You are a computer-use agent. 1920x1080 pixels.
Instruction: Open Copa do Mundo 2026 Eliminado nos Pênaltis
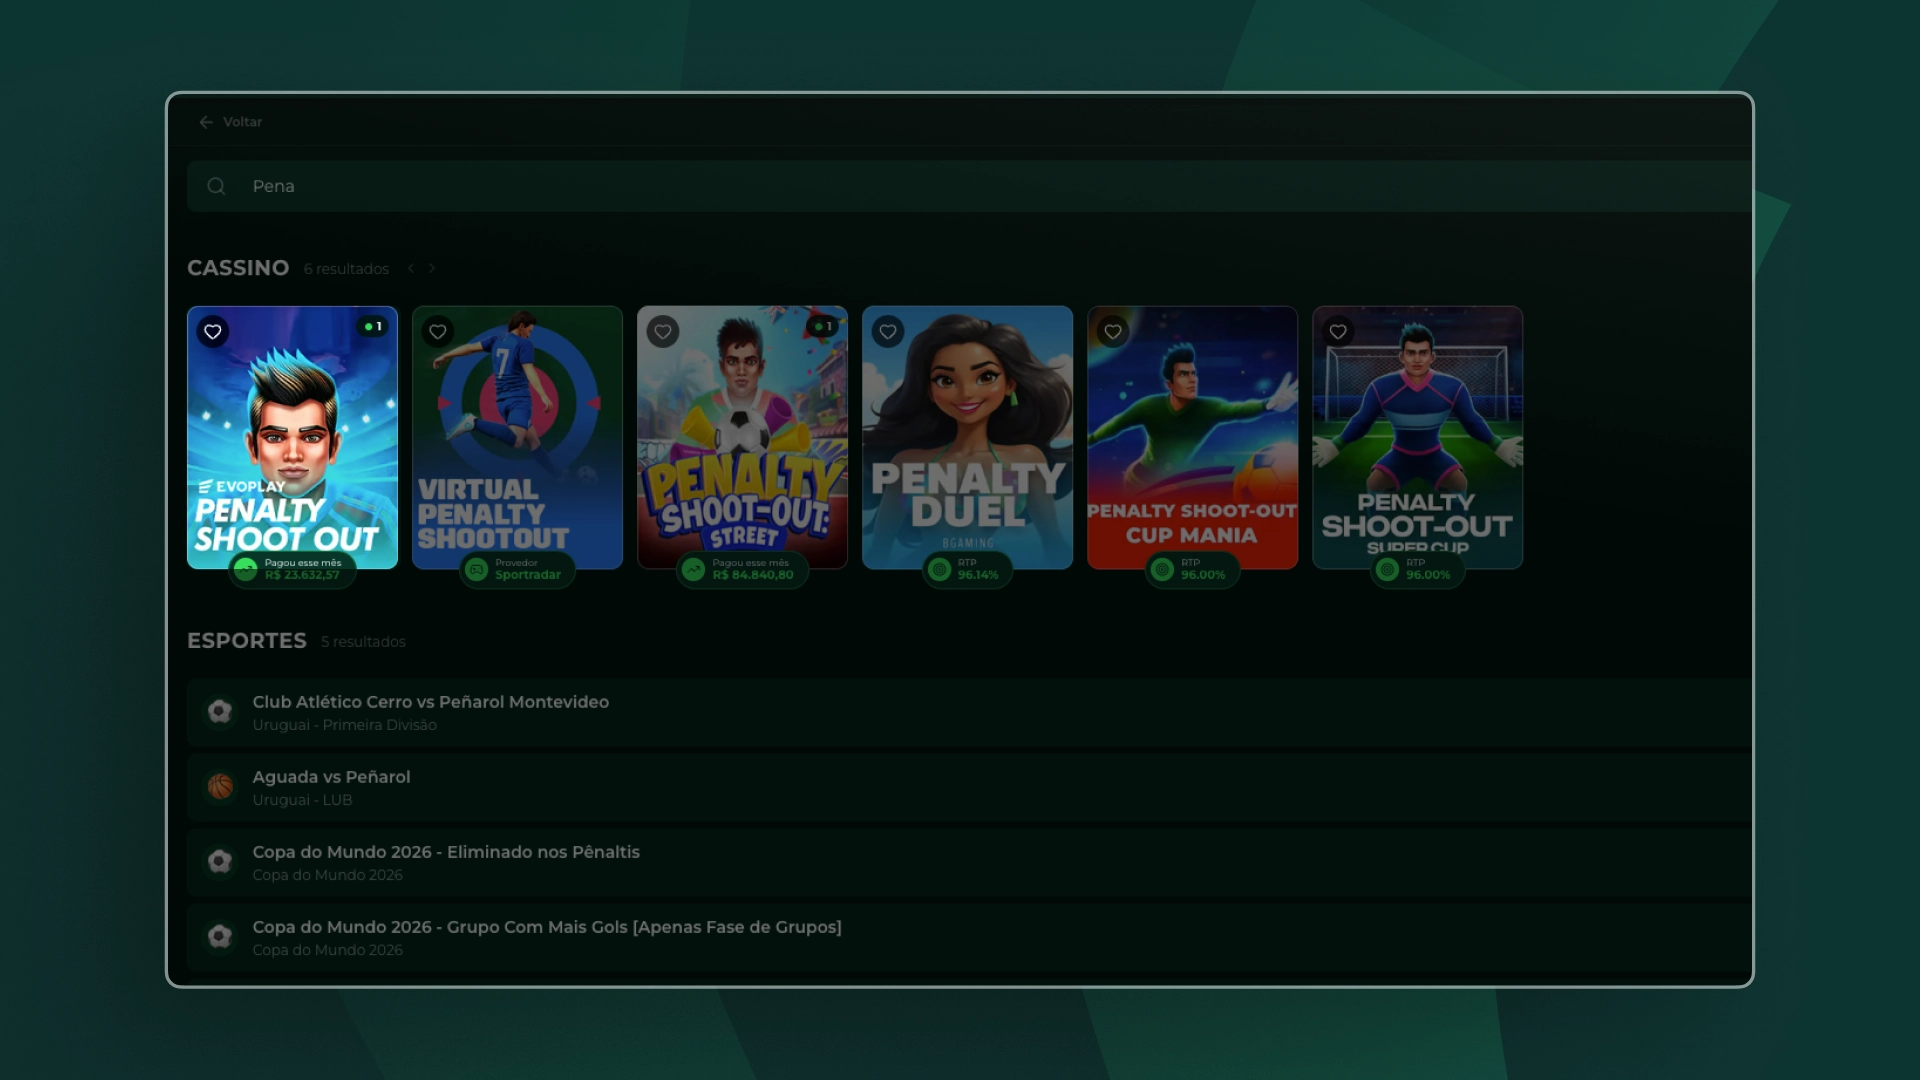(x=969, y=862)
